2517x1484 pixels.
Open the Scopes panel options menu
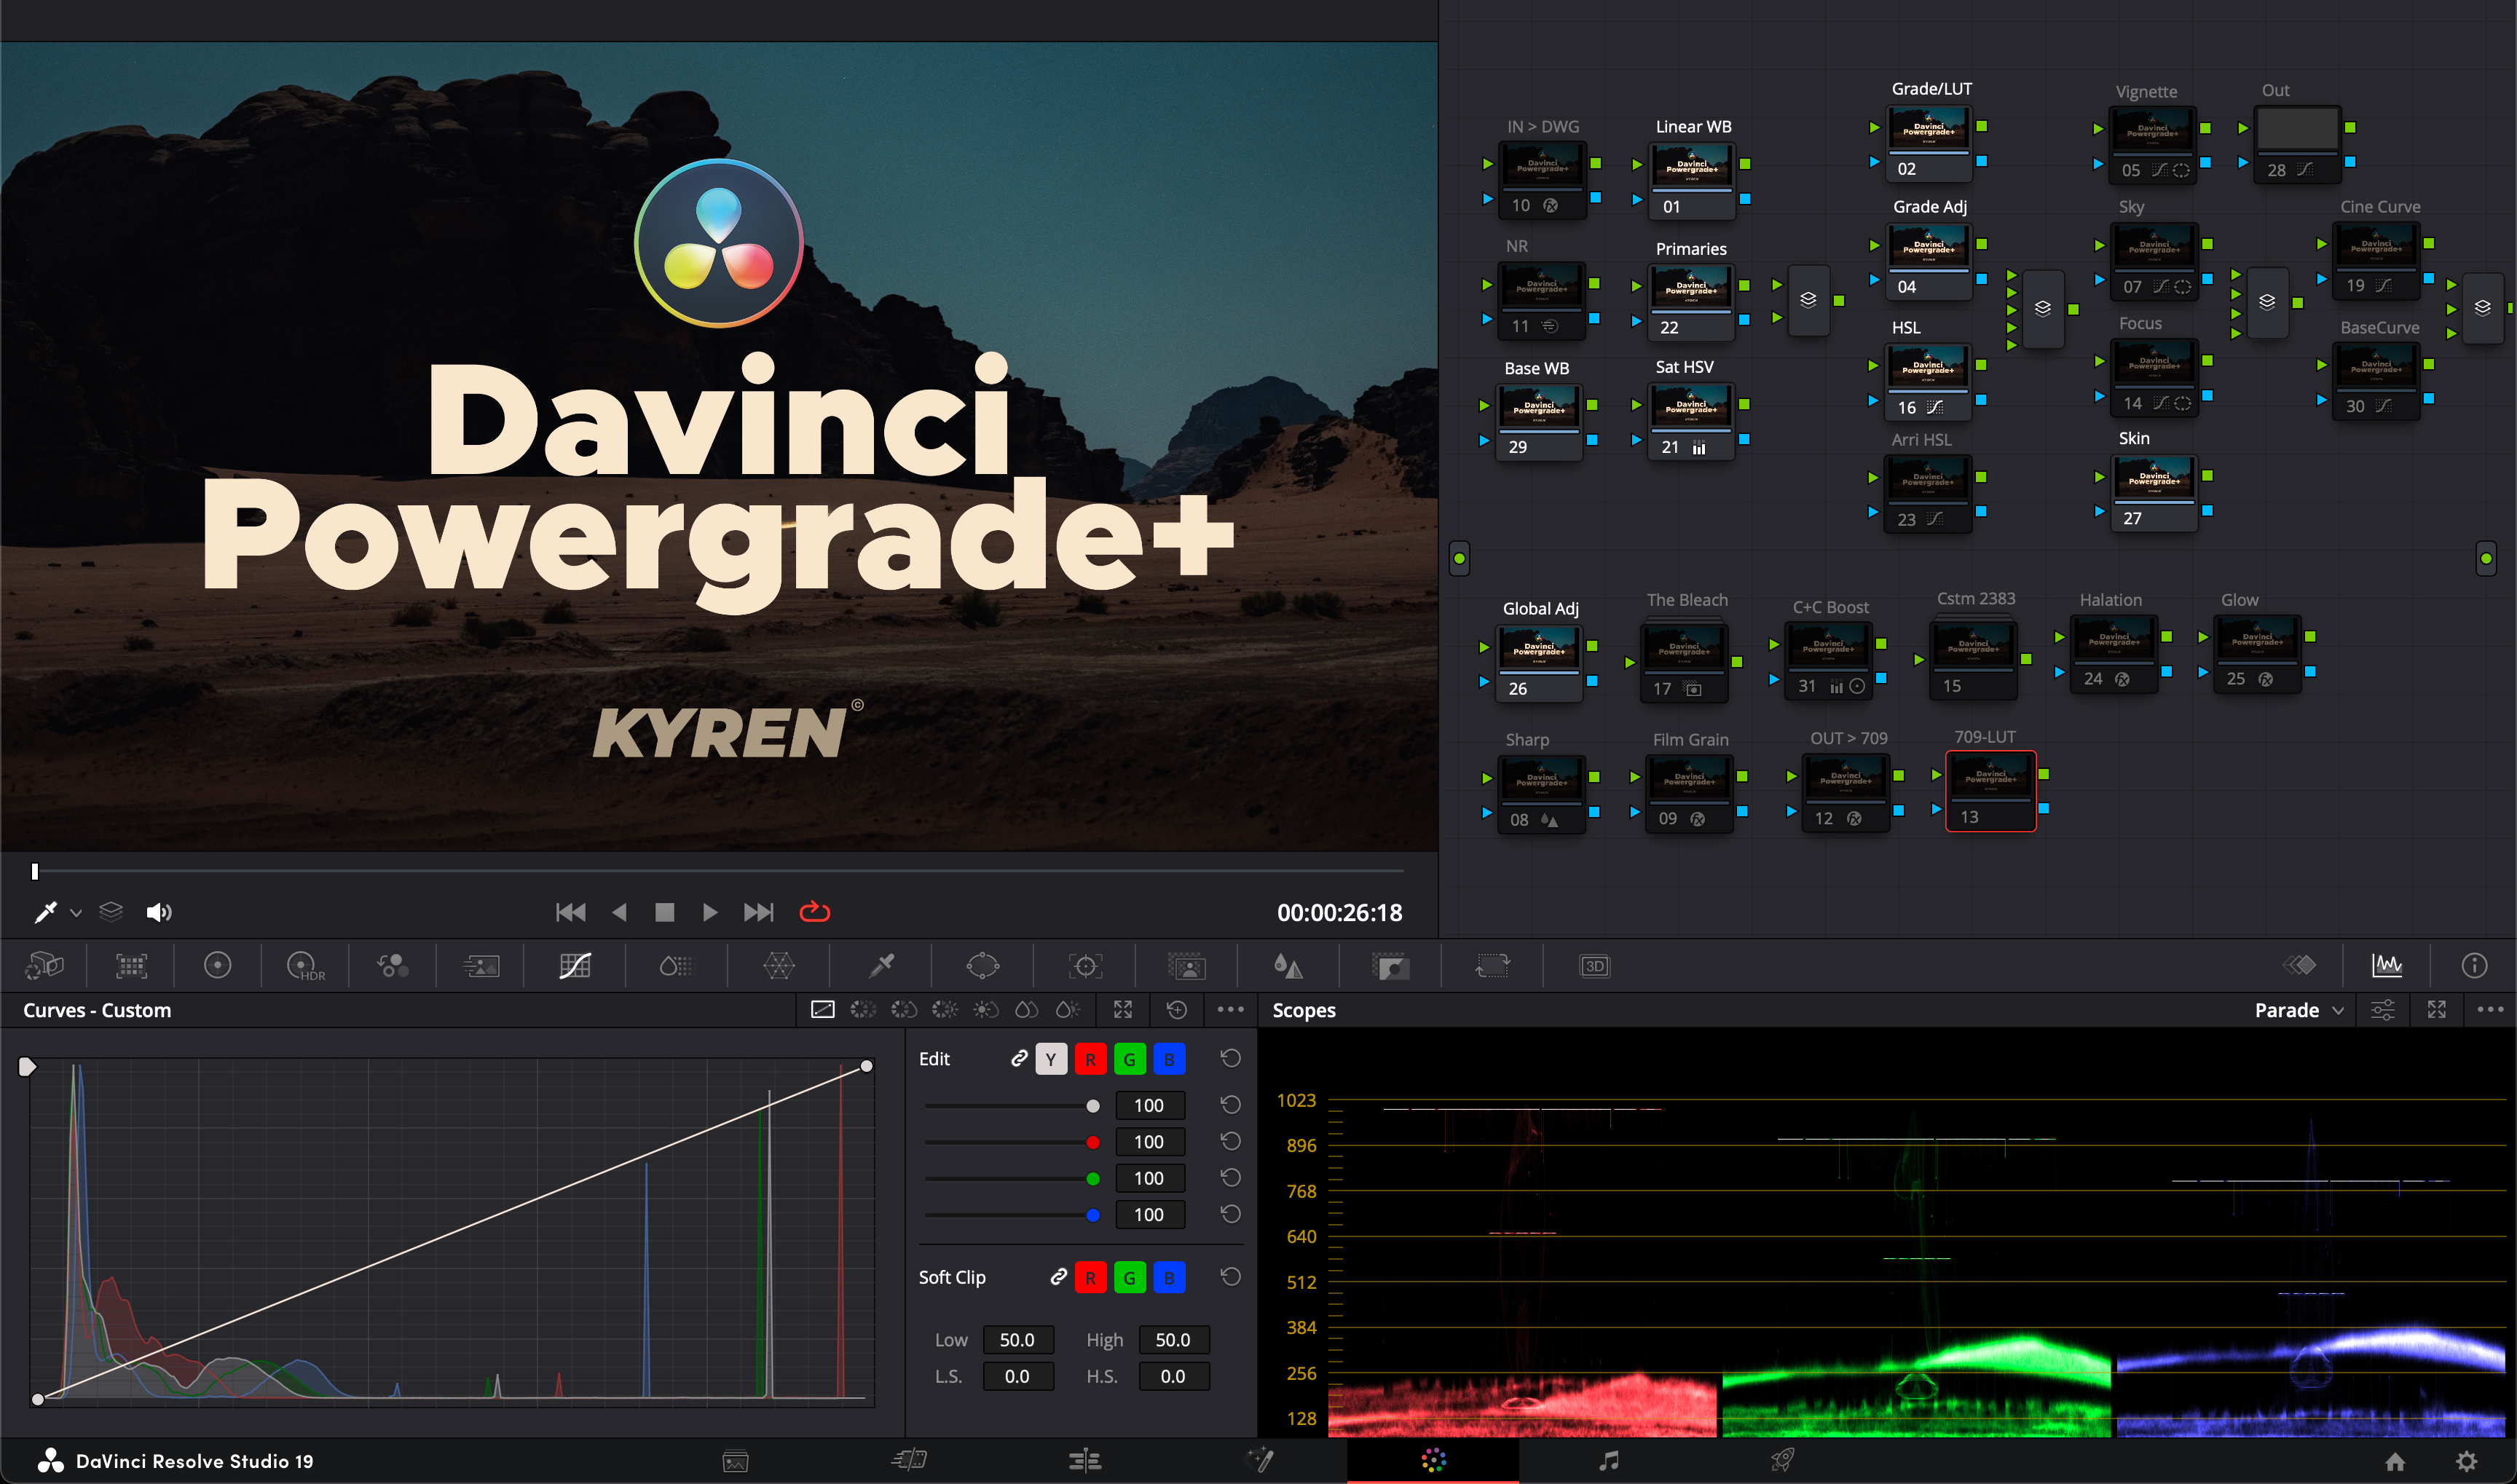click(2490, 1010)
